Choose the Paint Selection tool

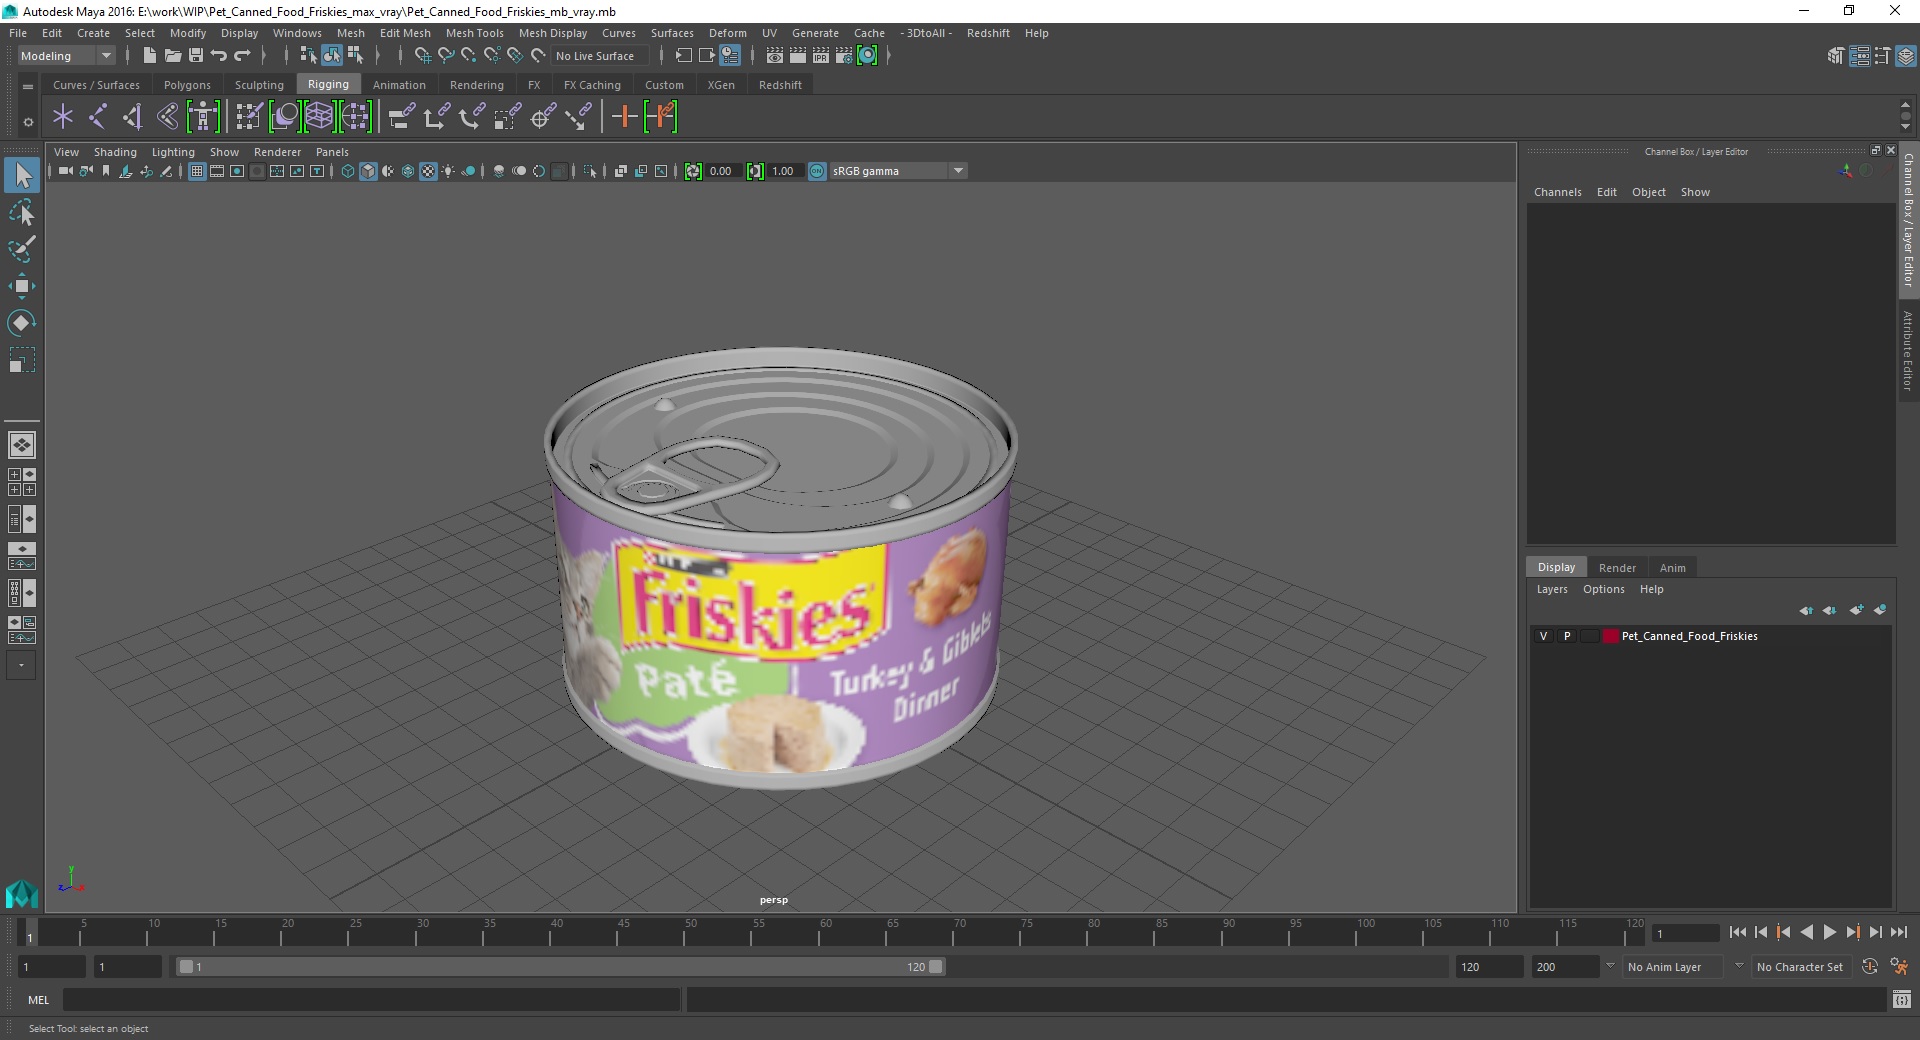(x=22, y=249)
